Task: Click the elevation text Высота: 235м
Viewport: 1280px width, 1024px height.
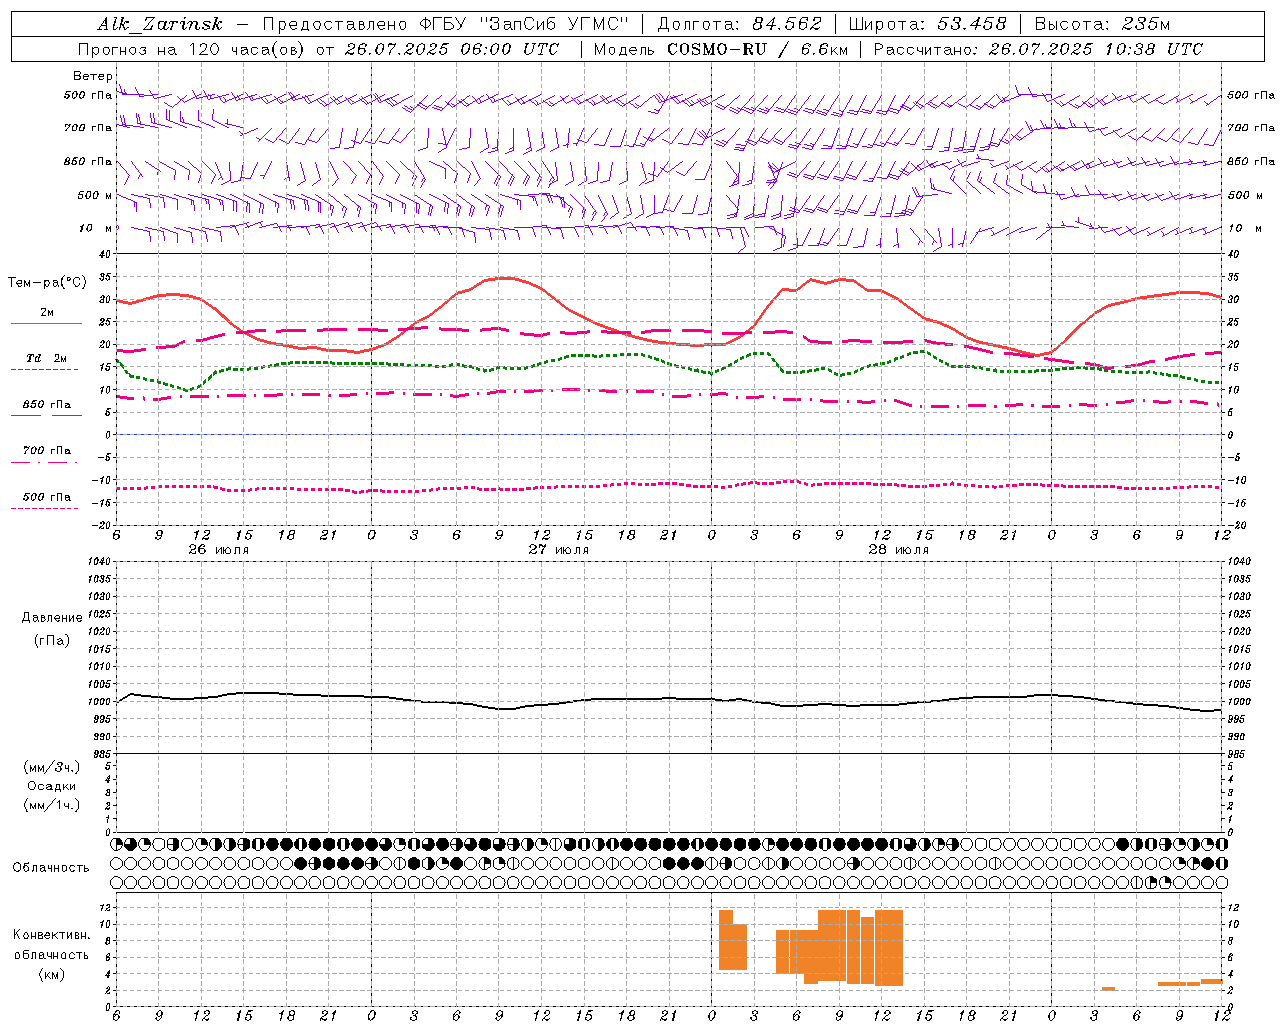Action: pyautogui.click(x=1102, y=24)
